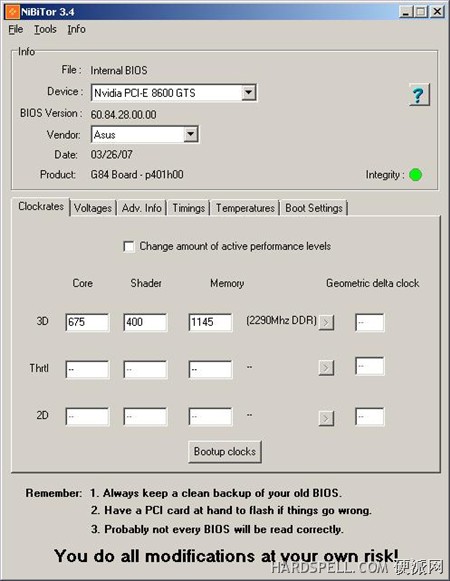Screen dimensions: 450x581
Task: Enable Change amount of active performance levels
Action: pos(129,246)
